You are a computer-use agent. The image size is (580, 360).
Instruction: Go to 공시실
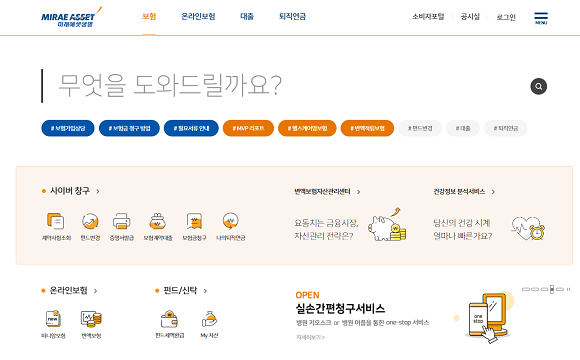tap(470, 17)
